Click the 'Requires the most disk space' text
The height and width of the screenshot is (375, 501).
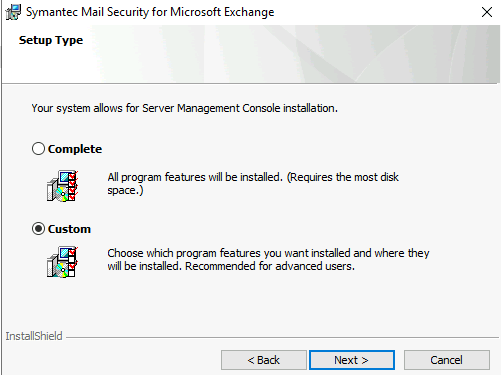coord(253,184)
